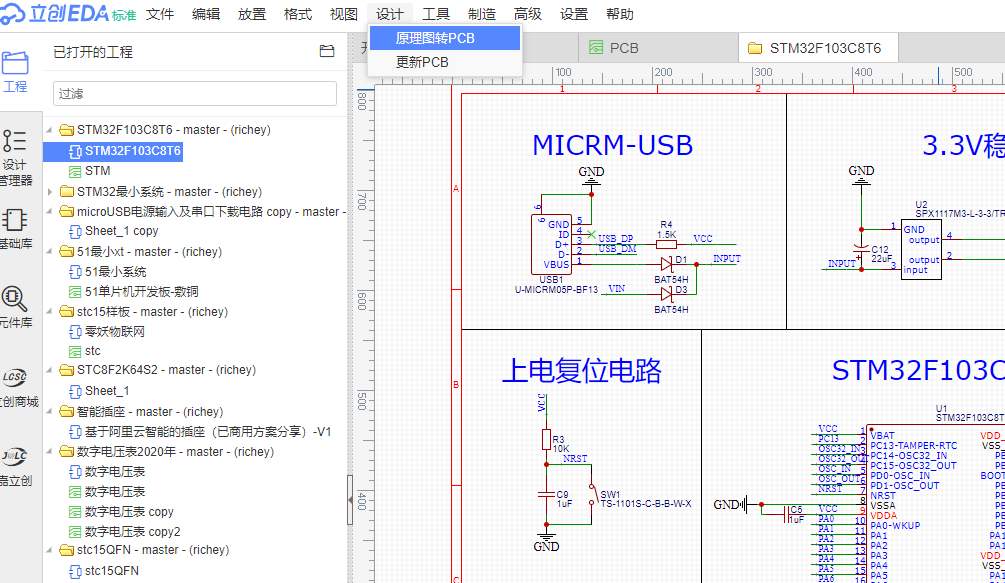Select USB1 connector symbol in schematic
Image resolution: width=1005 pixels, height=583 pixels.
(x=551, y=244)
